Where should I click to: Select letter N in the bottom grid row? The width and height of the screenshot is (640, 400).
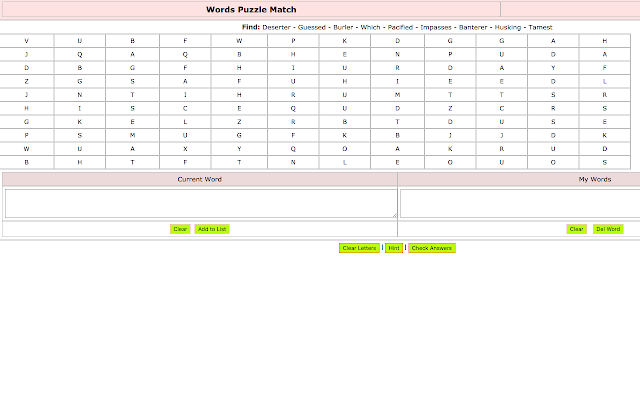point(293,162)
